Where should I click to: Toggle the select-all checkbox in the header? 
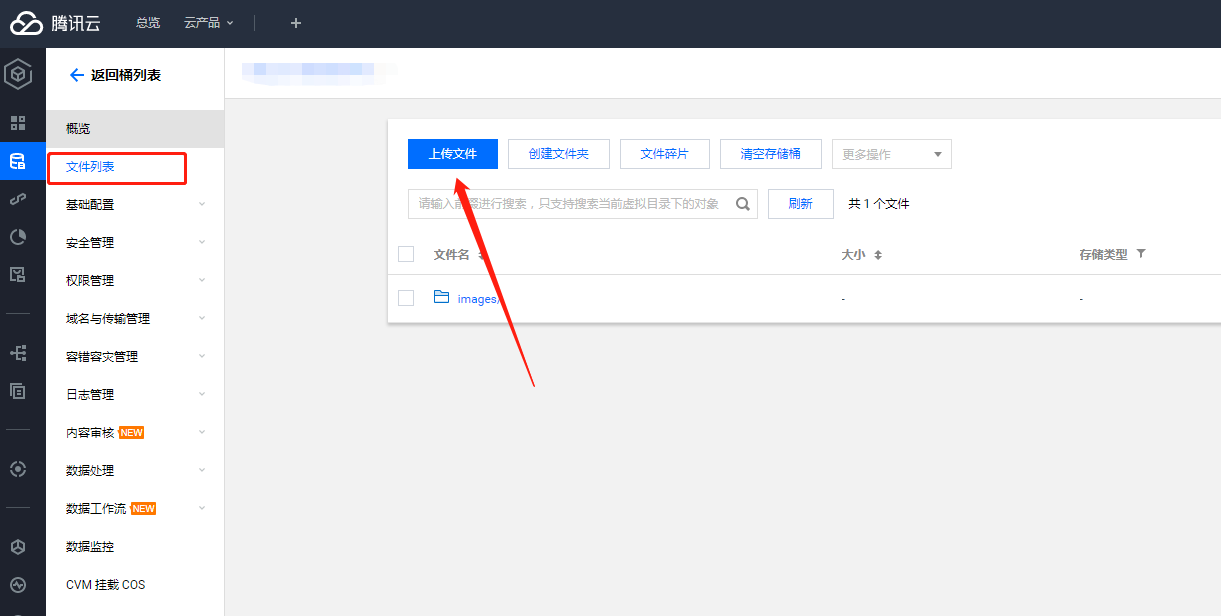pos(406,254)
